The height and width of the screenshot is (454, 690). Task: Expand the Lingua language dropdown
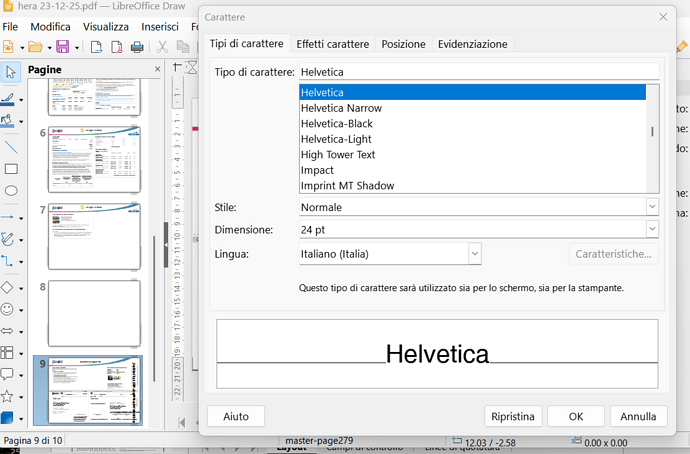point(475,255)
